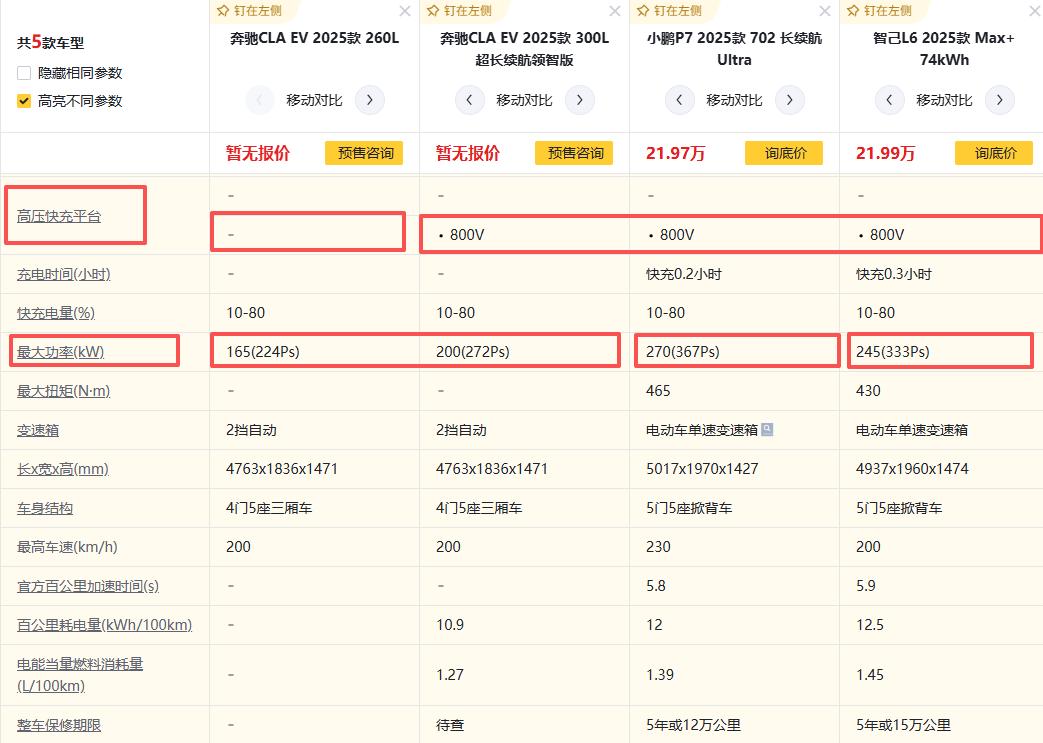Open magnifier icon beside 电动车单速变速箱

coord(767,430)
